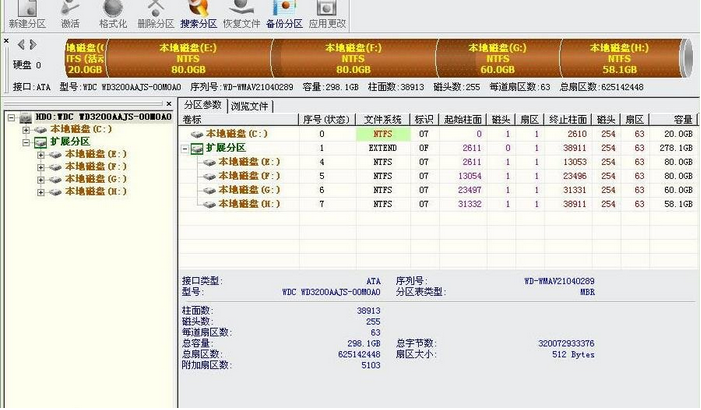The width and height of the screenshot is (701, 410).
Task: Expand 本地磁盘(H:) in the tree
Action: (41, 192)
